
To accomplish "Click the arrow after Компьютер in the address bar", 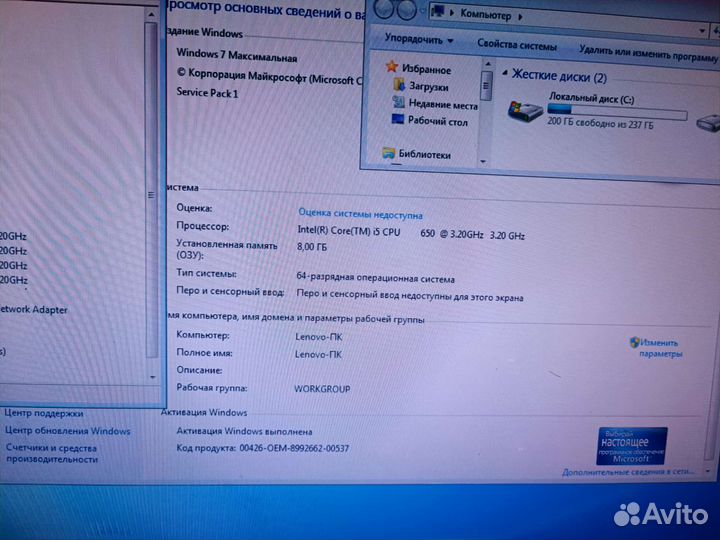I will (520, 17).
